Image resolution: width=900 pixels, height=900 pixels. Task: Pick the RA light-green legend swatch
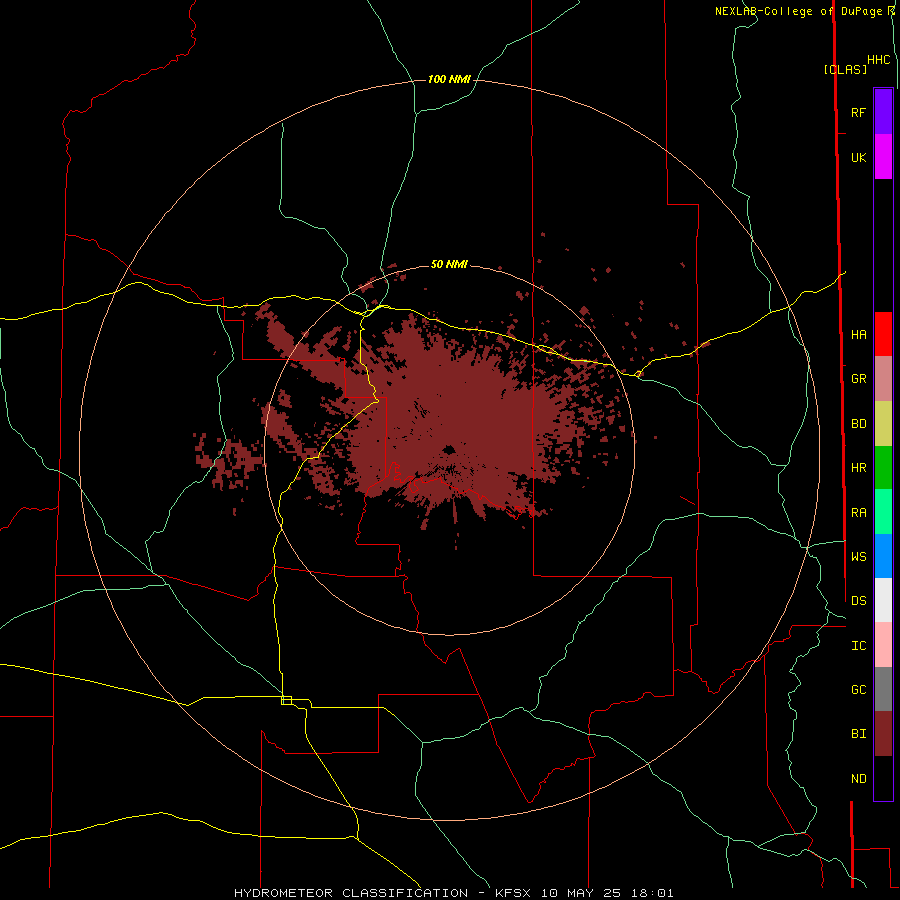point(883,512)
